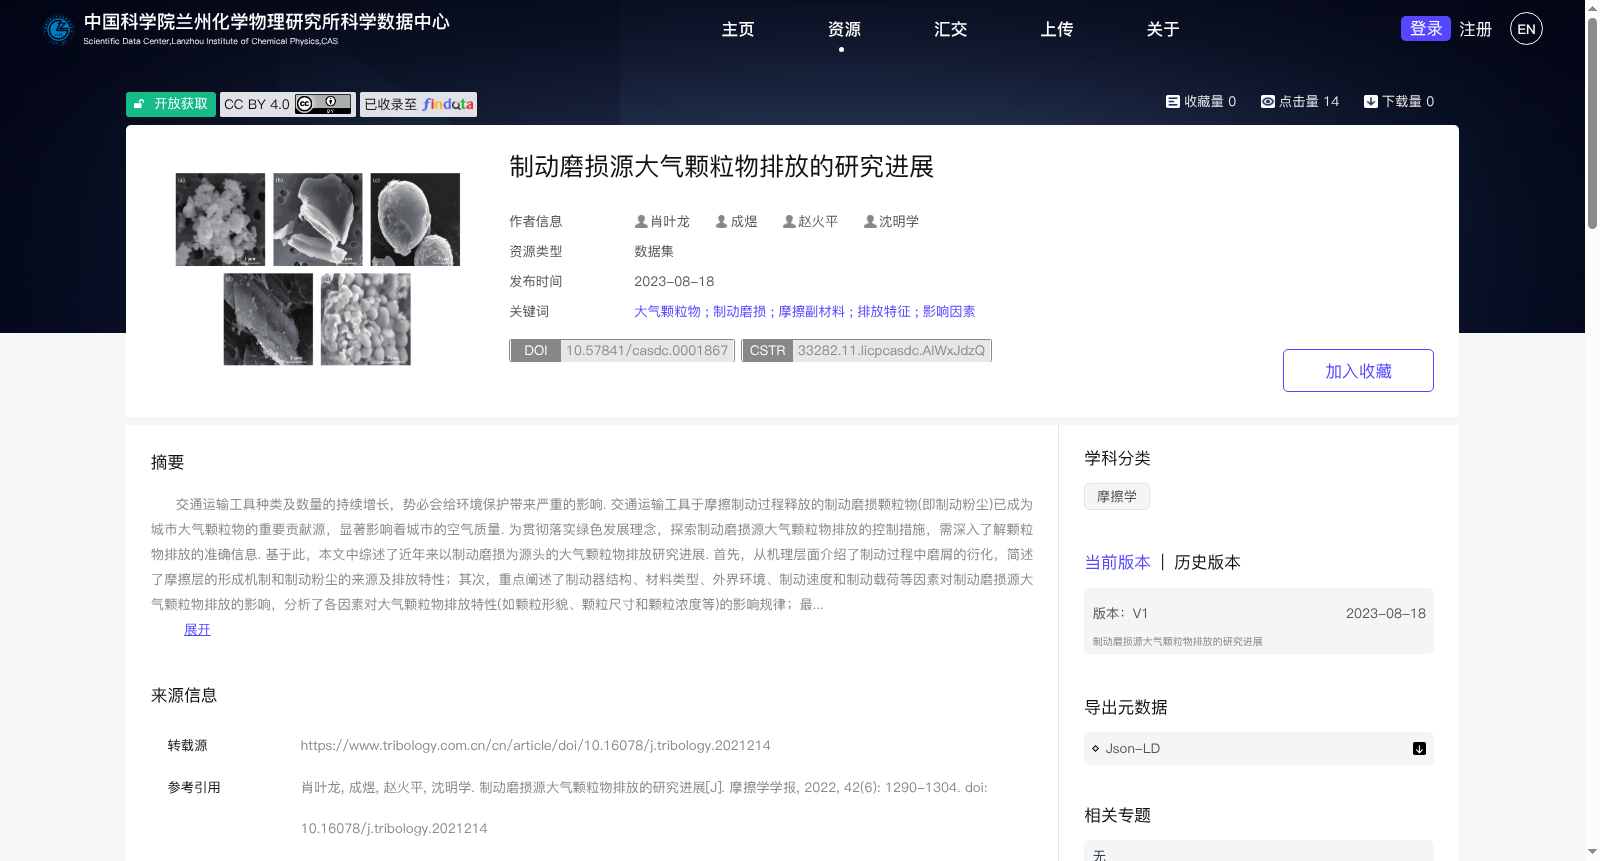Select author name 沈明学
Image resolution: width=1600 pixels, height=861 pixels.
[899, 222]
